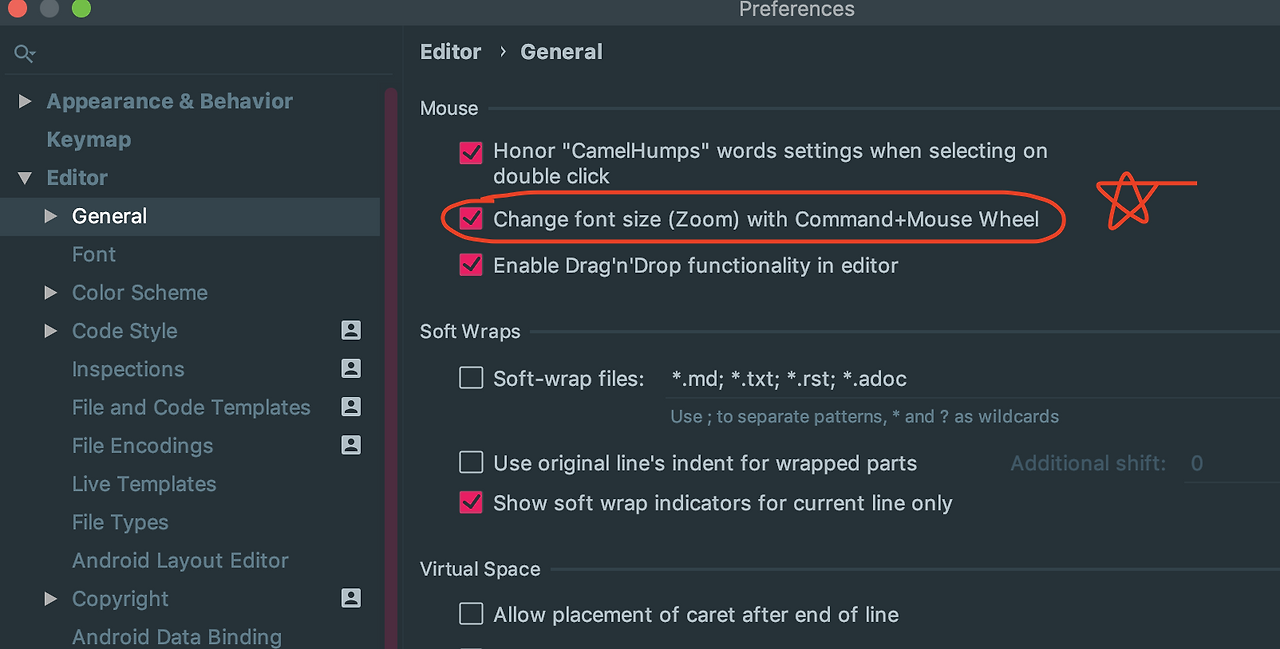Open the Keymap settings page
This screenshot has width=1280, height=649.
(x=89, y=140)
